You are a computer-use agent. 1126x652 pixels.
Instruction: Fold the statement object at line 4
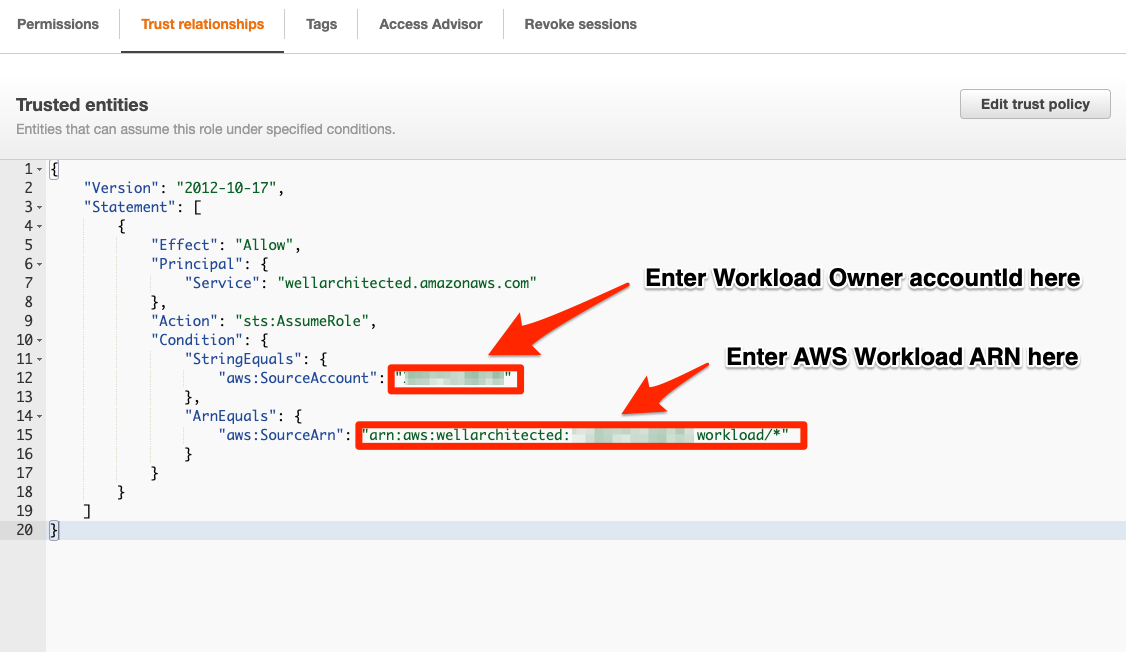tap(39, 226)
